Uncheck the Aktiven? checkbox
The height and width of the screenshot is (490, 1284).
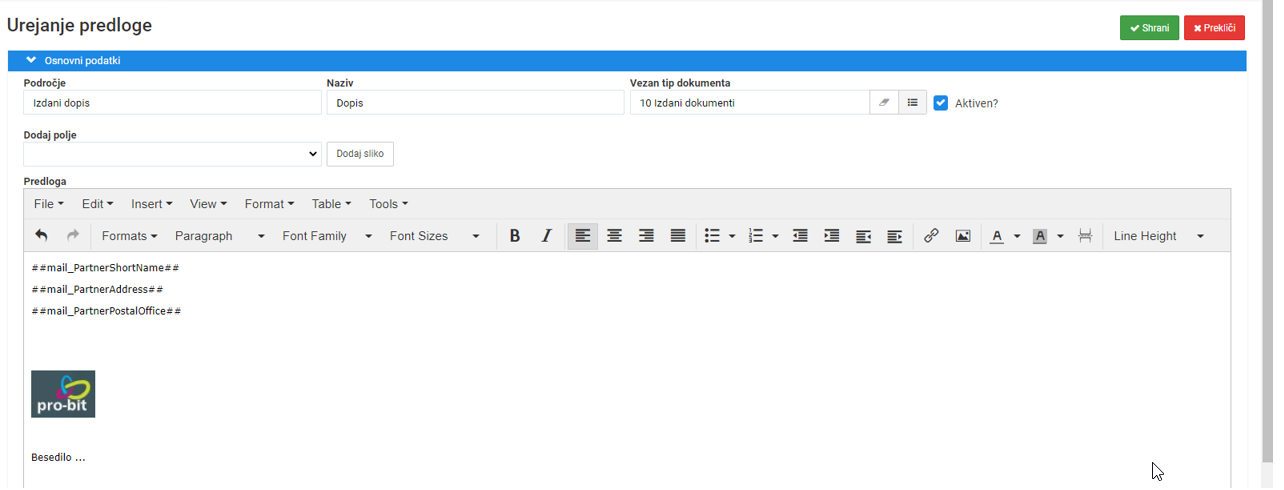(x=940, y=102)
